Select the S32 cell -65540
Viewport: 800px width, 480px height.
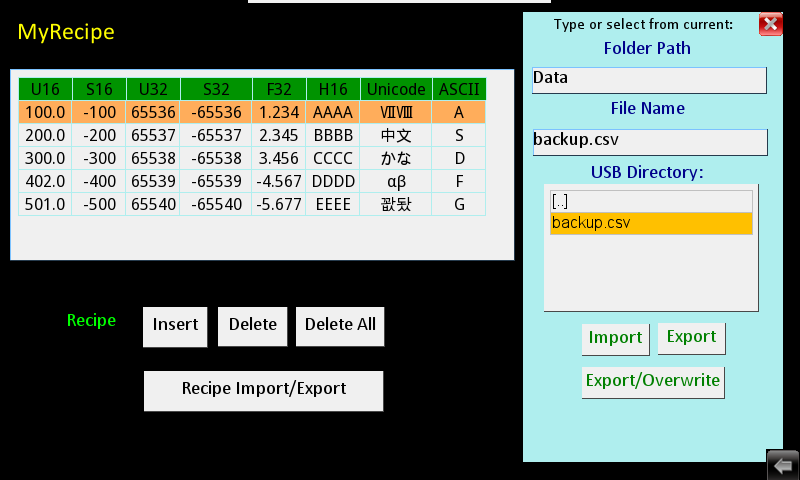(216, 204)
